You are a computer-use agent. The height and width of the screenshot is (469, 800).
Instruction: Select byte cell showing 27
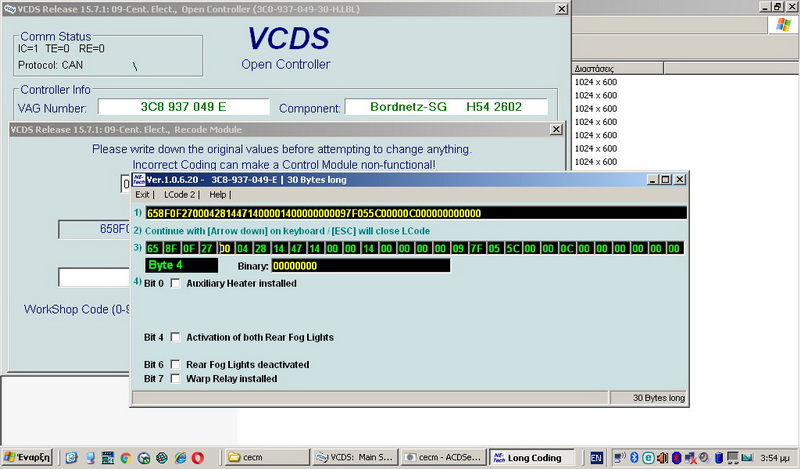click(207, 249)
